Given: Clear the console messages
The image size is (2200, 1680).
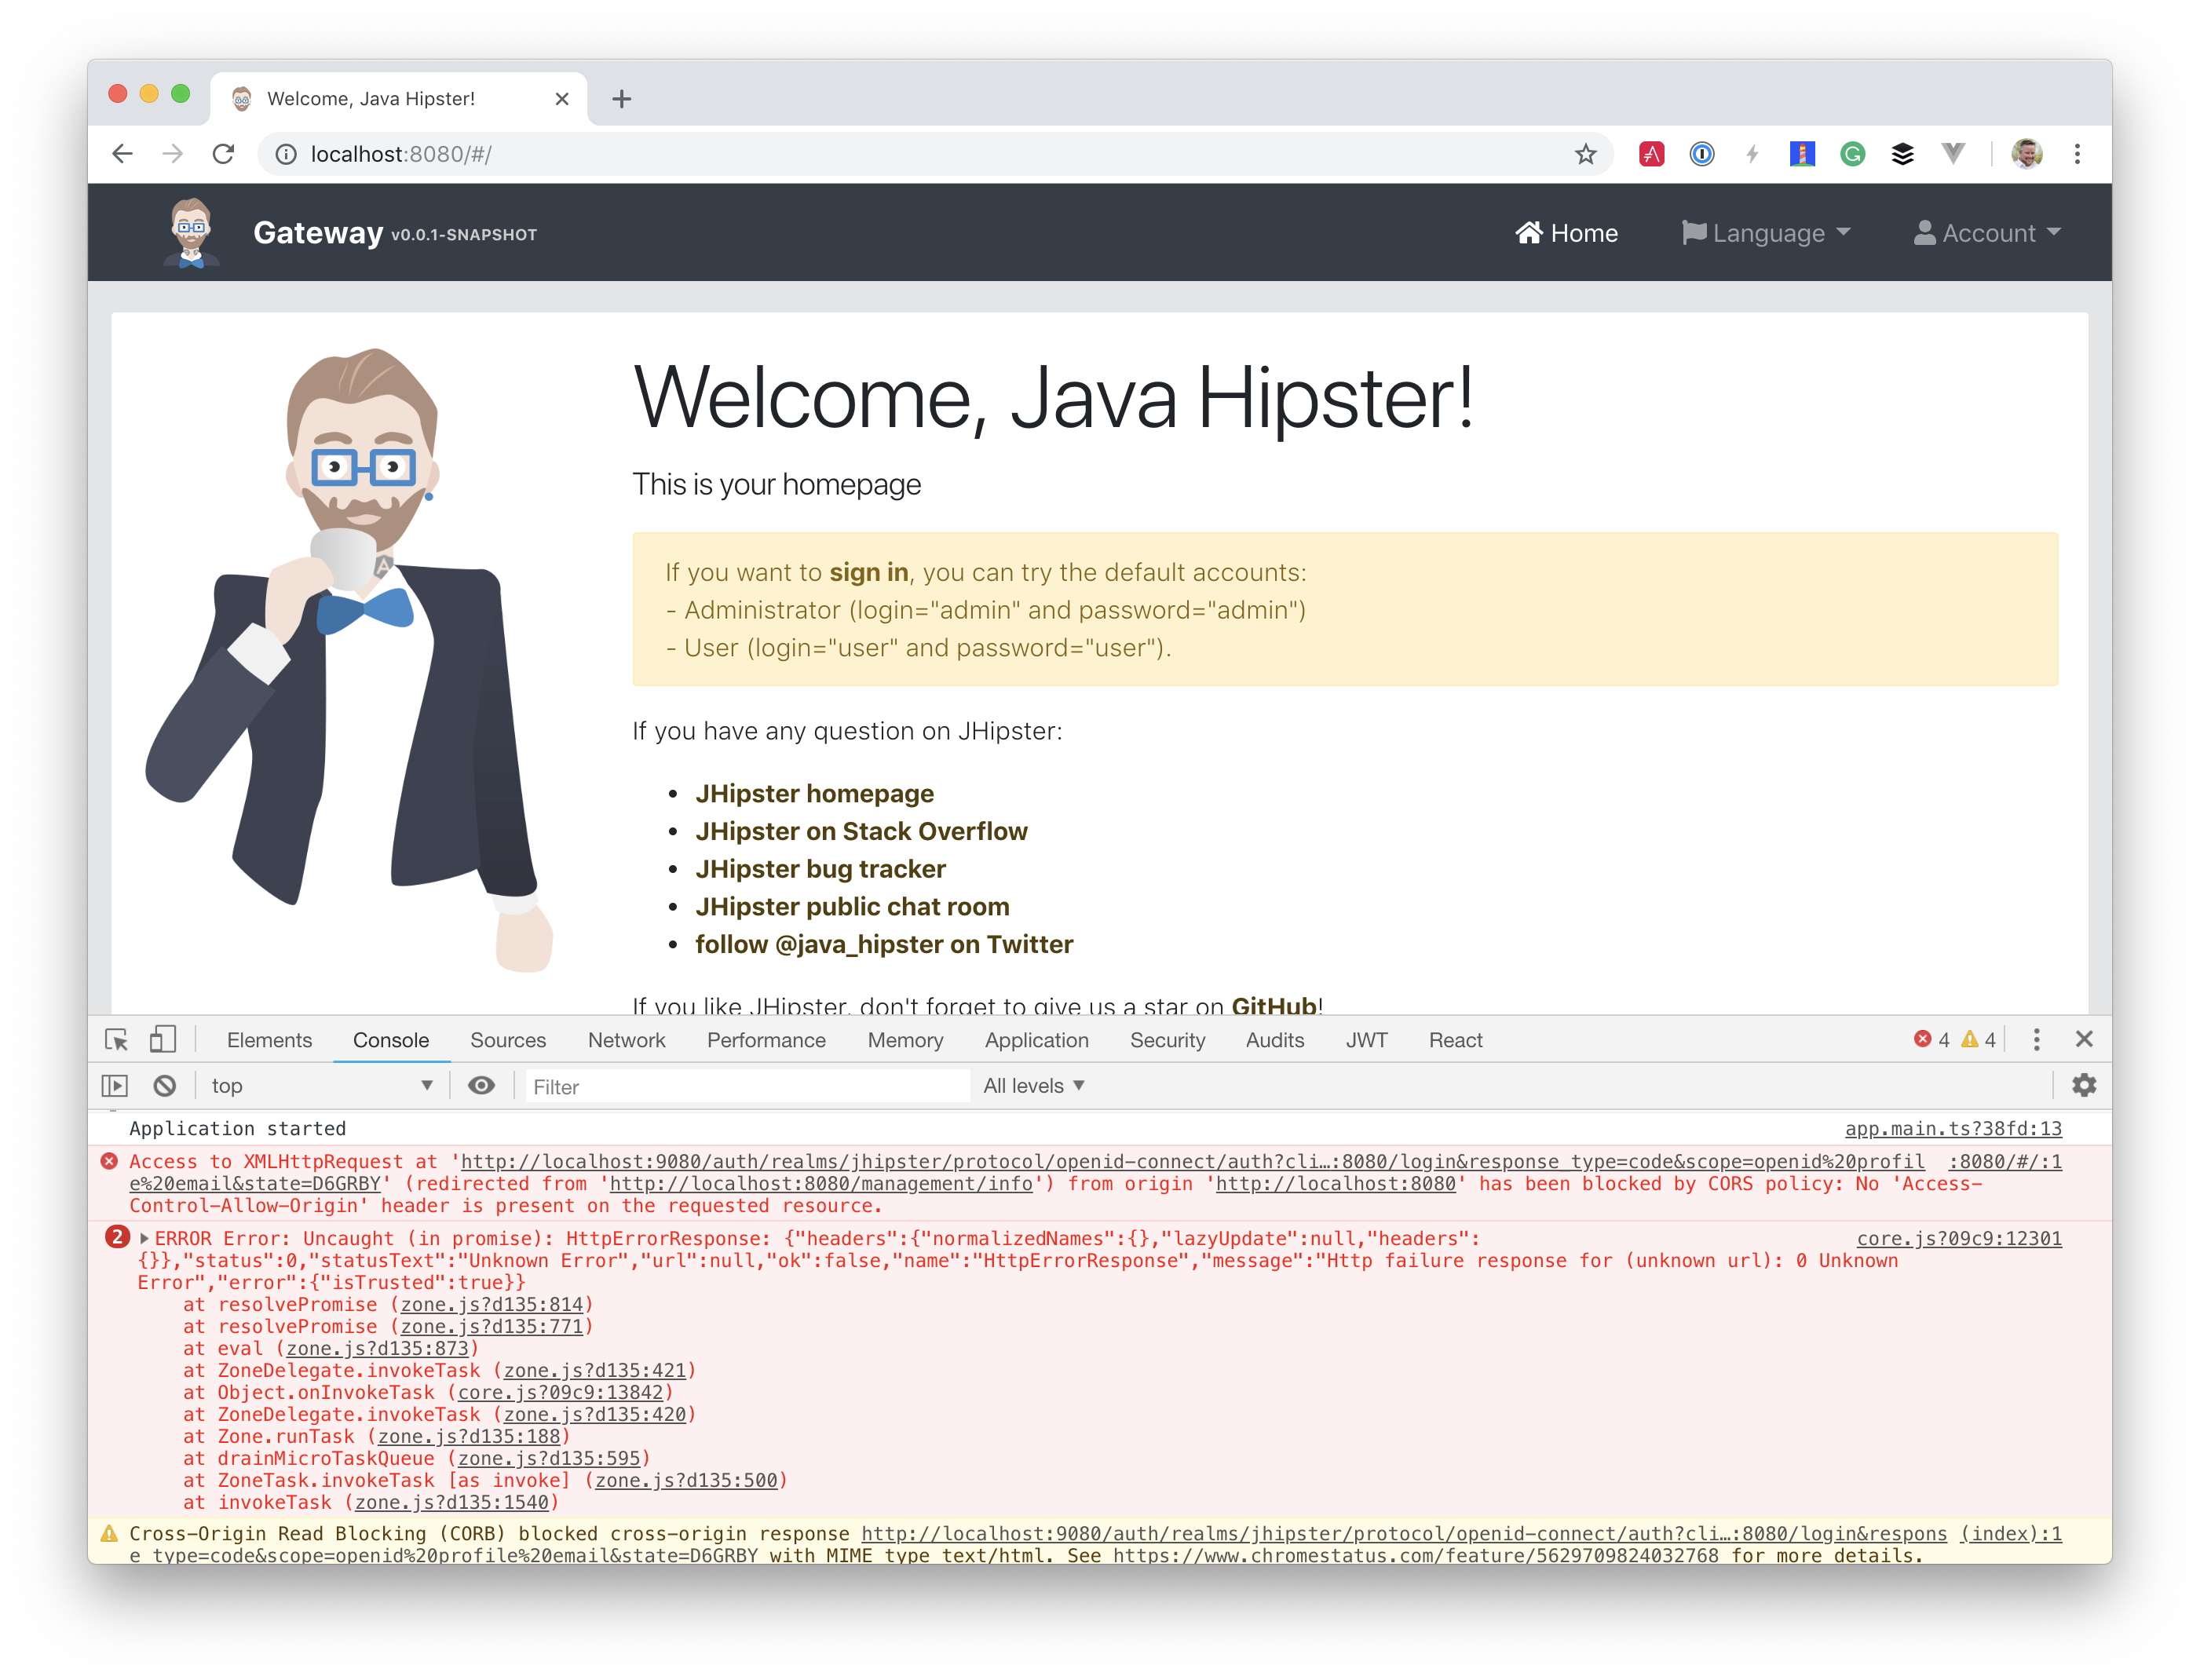Looking at the screenshot, I should (x=165, y=1085).
